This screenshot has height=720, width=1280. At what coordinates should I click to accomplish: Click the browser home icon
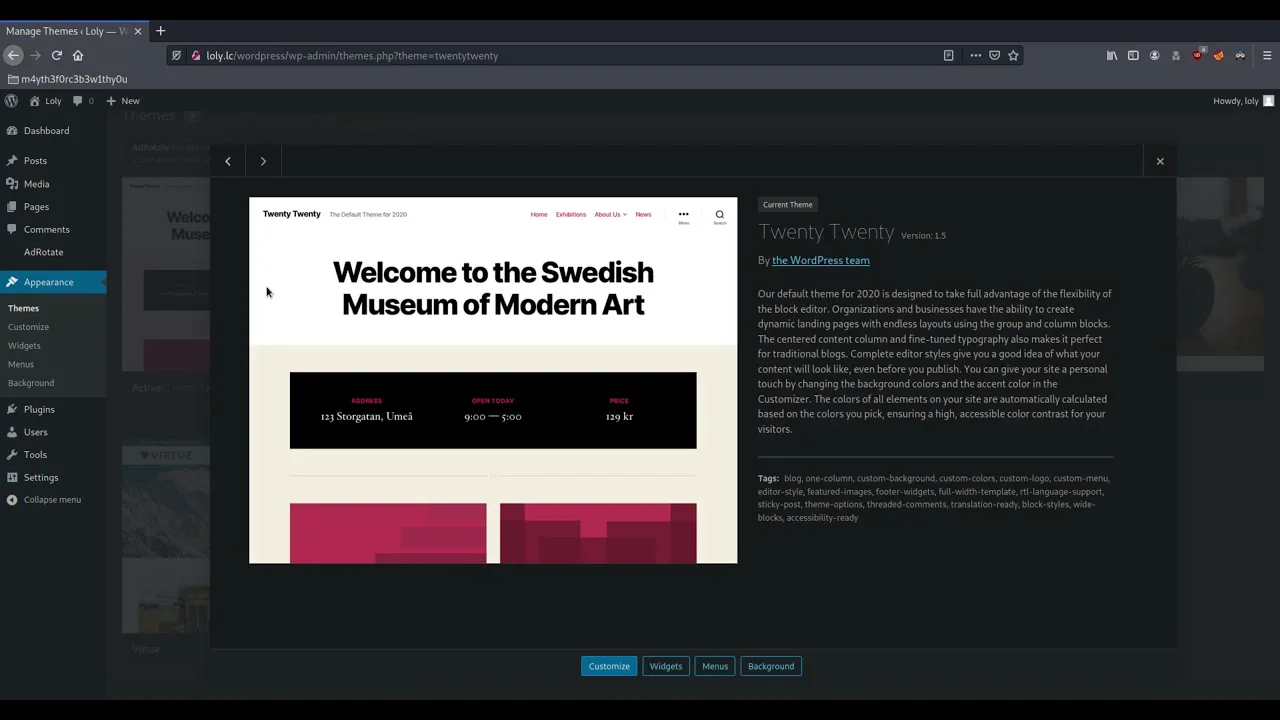click(78, 56)
